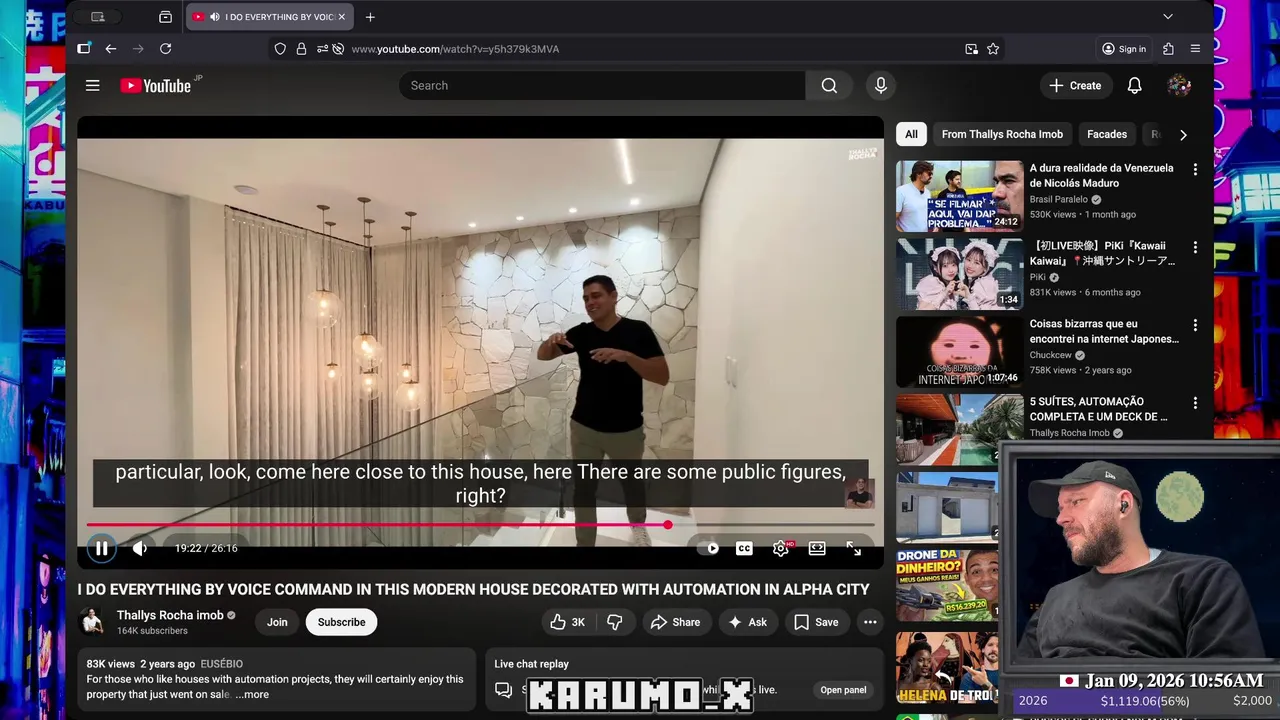1280x720 pixels.
Task: Toggle the browser sidebar button
Action: (x=84, y=49)
